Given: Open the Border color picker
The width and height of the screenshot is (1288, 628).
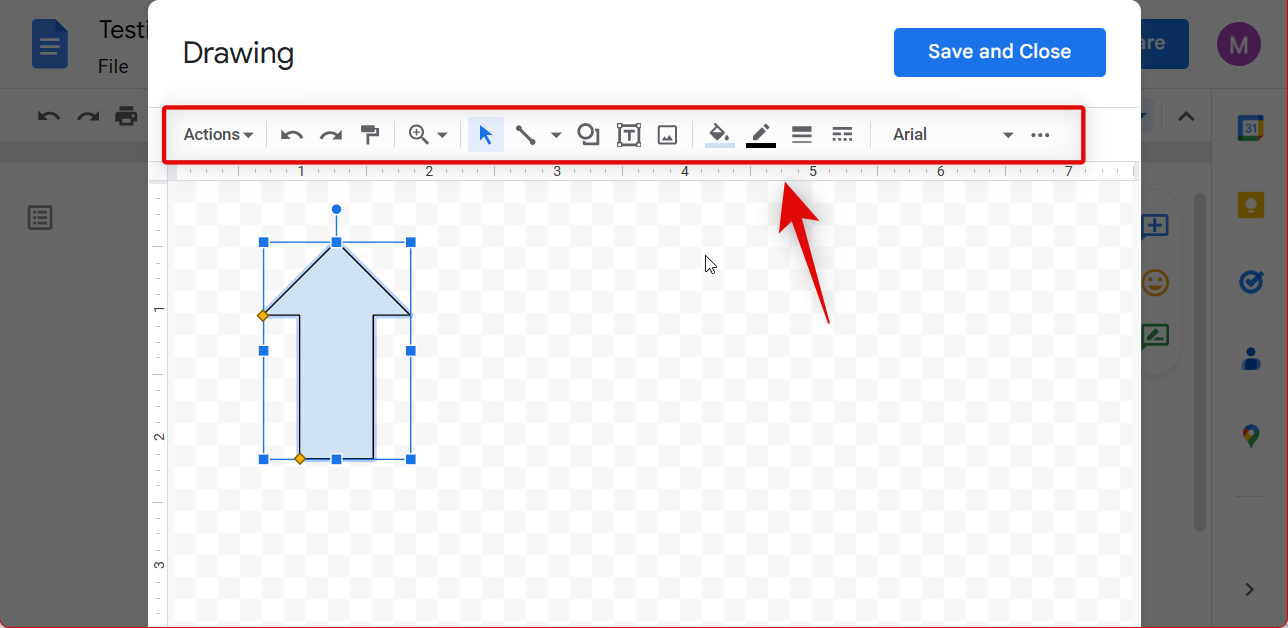Looking at the screenshot, I should pos(761,135).
